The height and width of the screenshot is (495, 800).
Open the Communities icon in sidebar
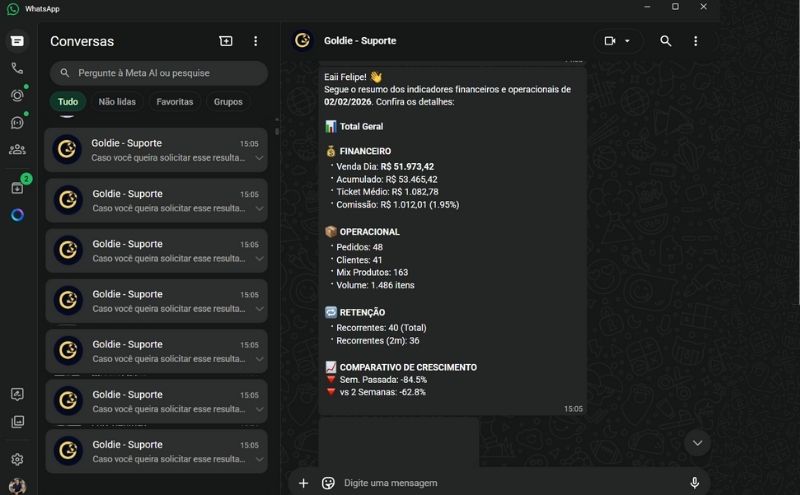(x=17, y=149)
